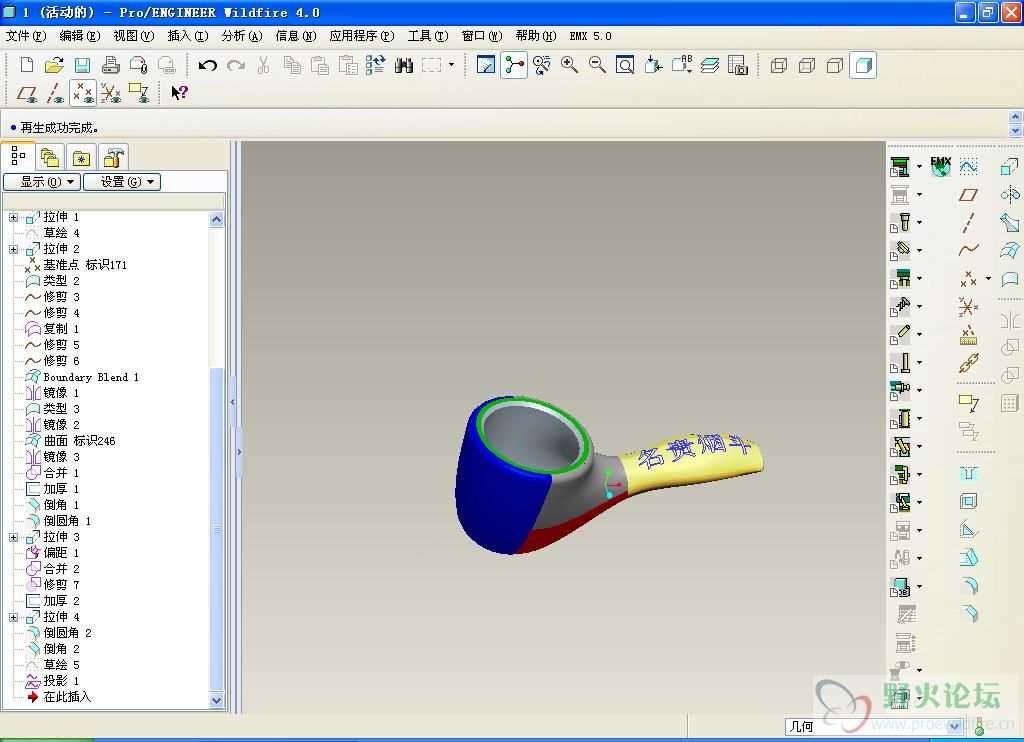Undo the last action
The image size is (1024, 742).
(x=208, y=65)
